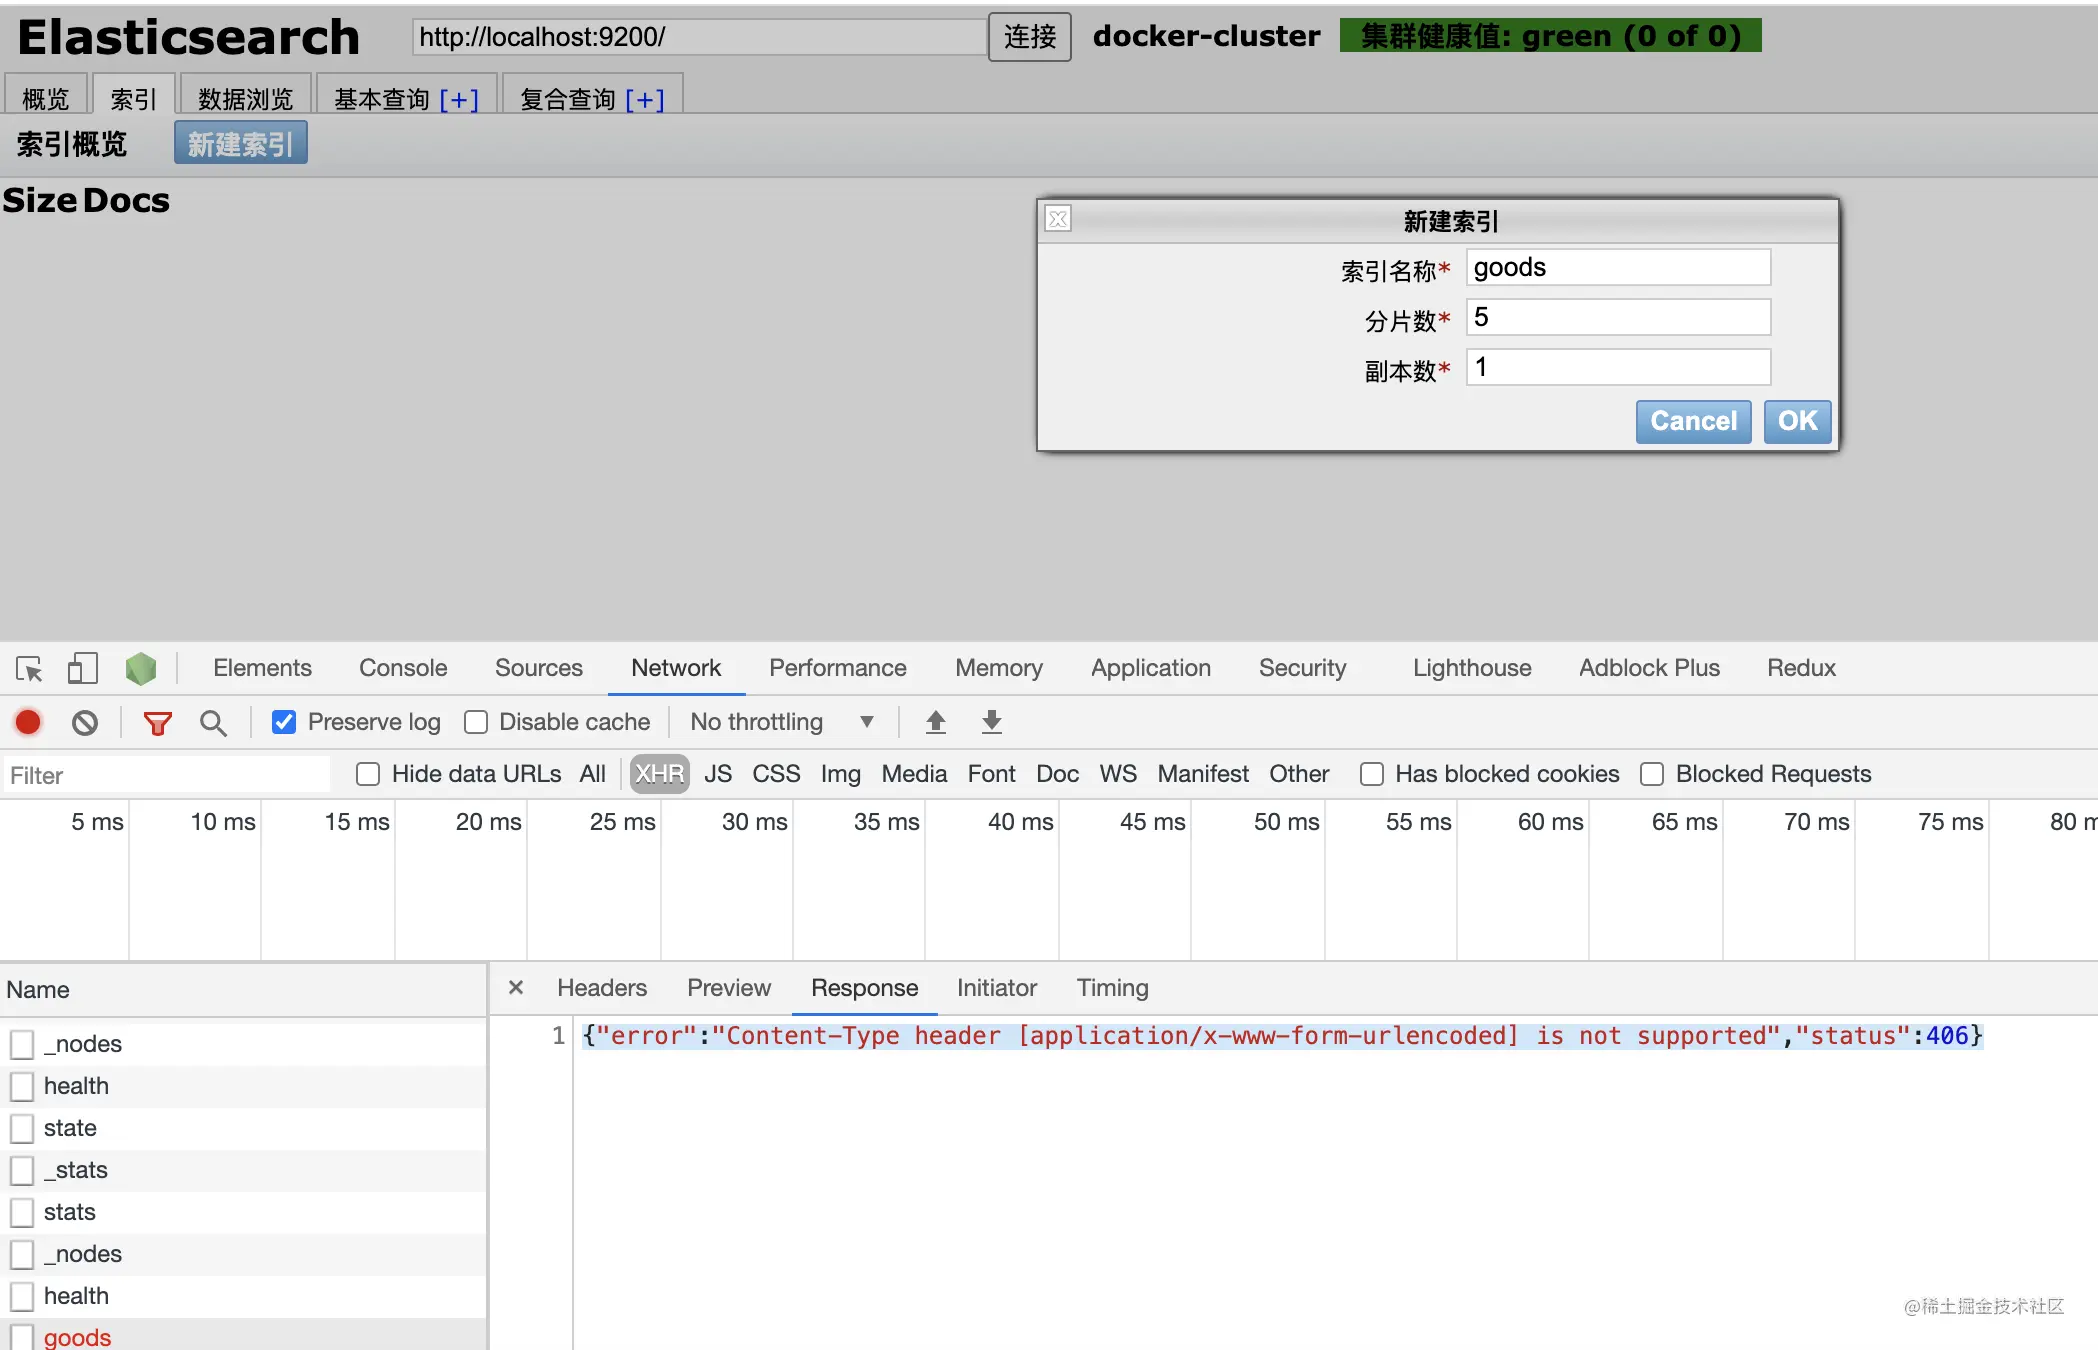2098x1350 pixels.
Task: Clear the network log with the block icon
Action: pyautogui.click(x=85, y=722)
